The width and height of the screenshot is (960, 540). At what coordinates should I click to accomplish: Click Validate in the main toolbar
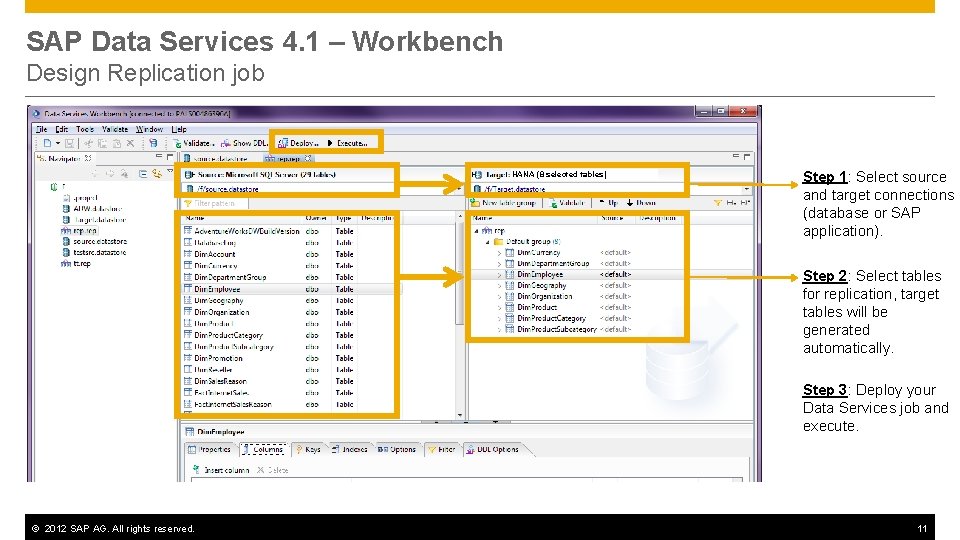point(193,143)
